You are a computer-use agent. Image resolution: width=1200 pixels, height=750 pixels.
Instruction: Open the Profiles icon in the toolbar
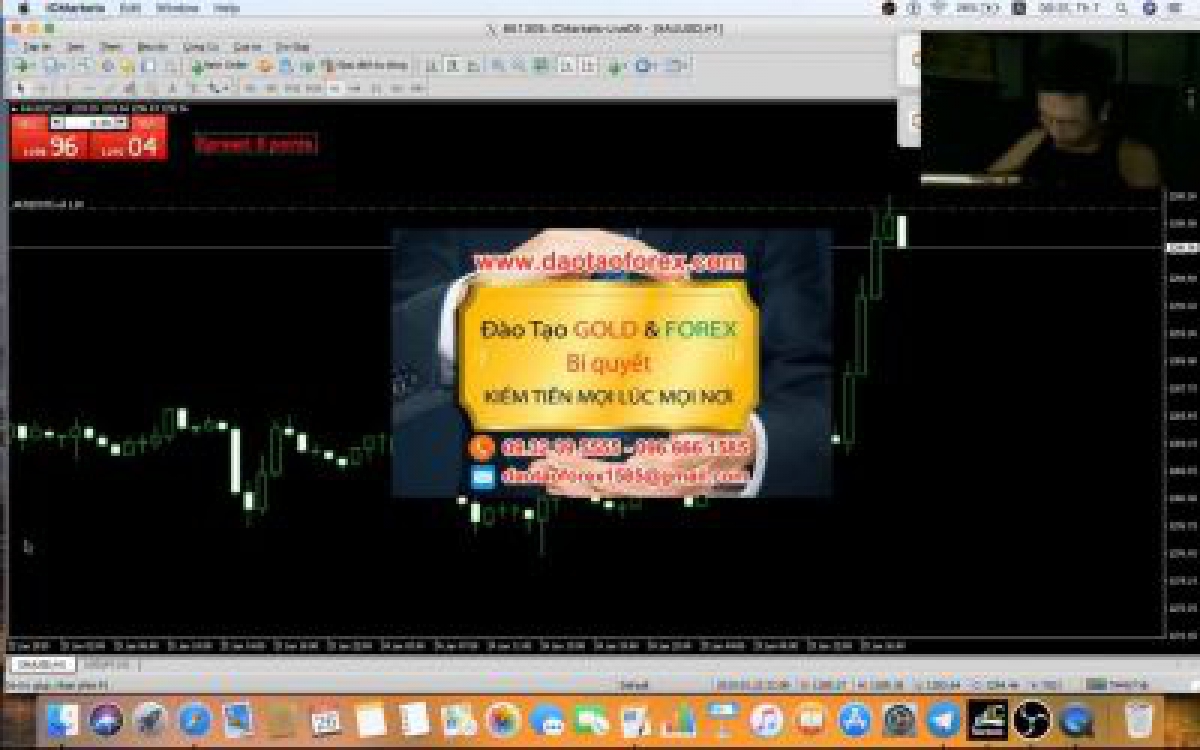pos(54,65)
